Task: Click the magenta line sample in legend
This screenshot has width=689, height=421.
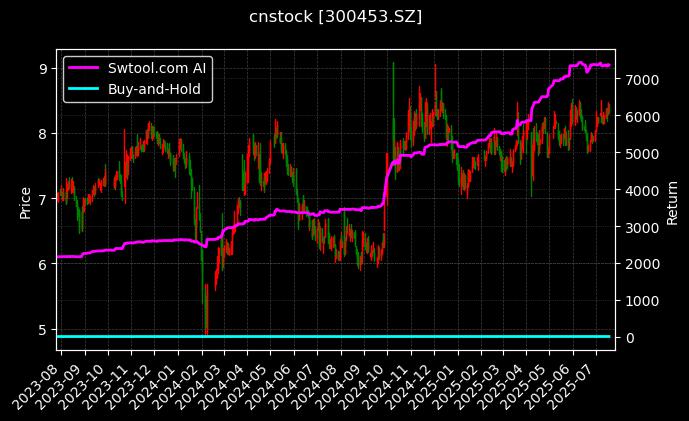Action: [84, 68]
